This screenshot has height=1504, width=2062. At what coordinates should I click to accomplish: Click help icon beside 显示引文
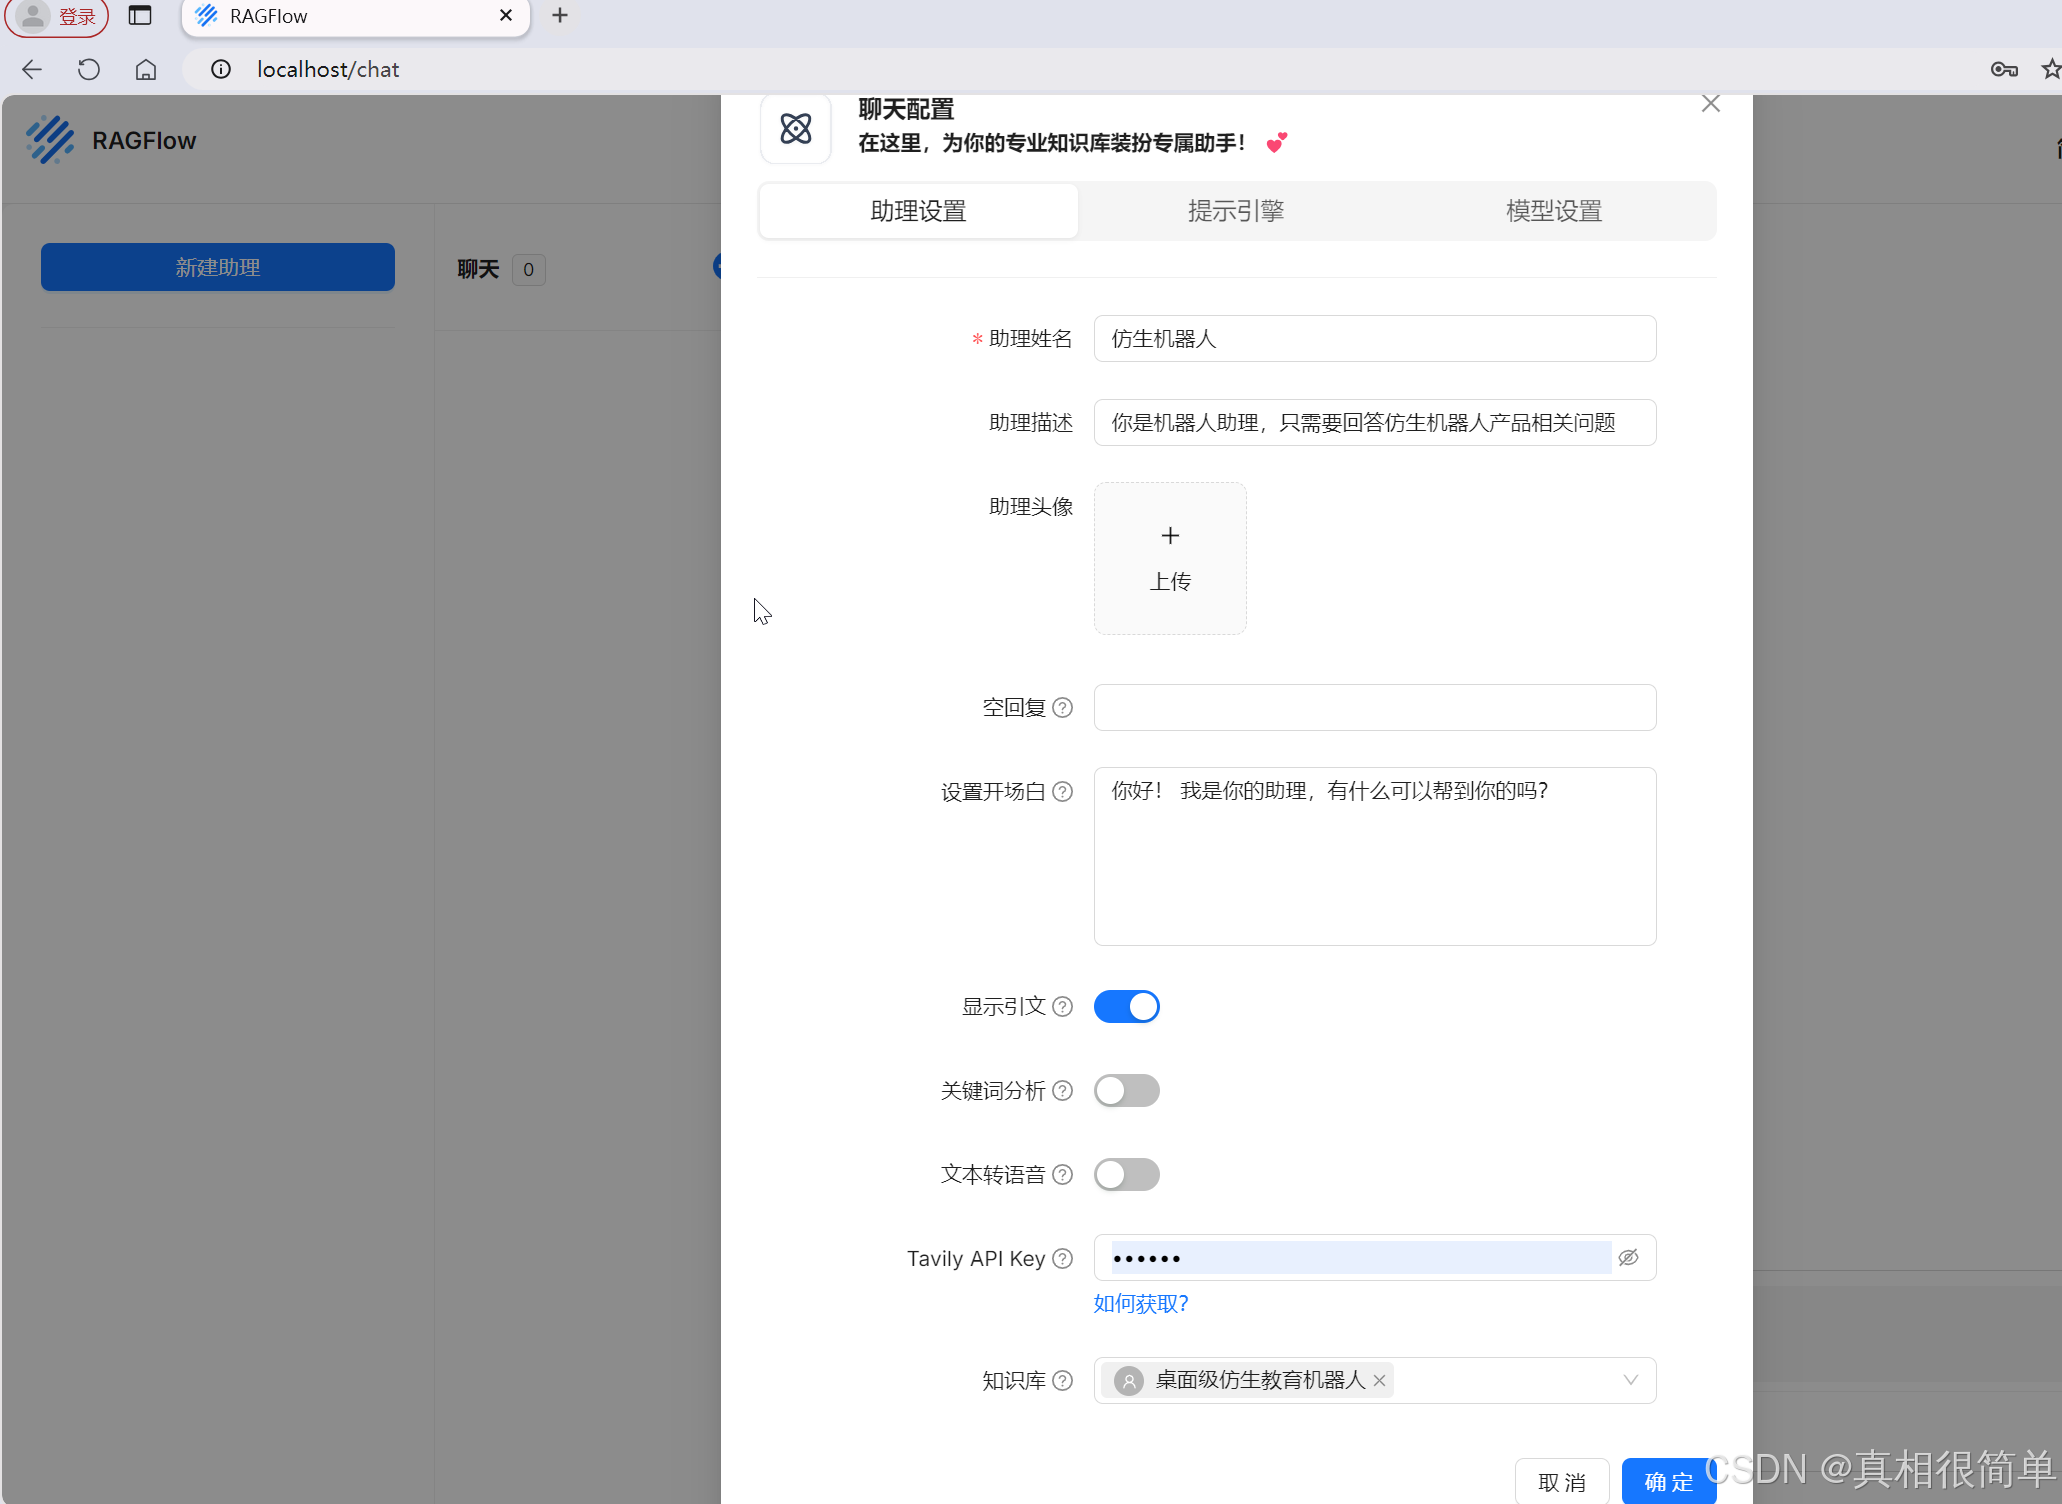[x=1063, y=1007]
